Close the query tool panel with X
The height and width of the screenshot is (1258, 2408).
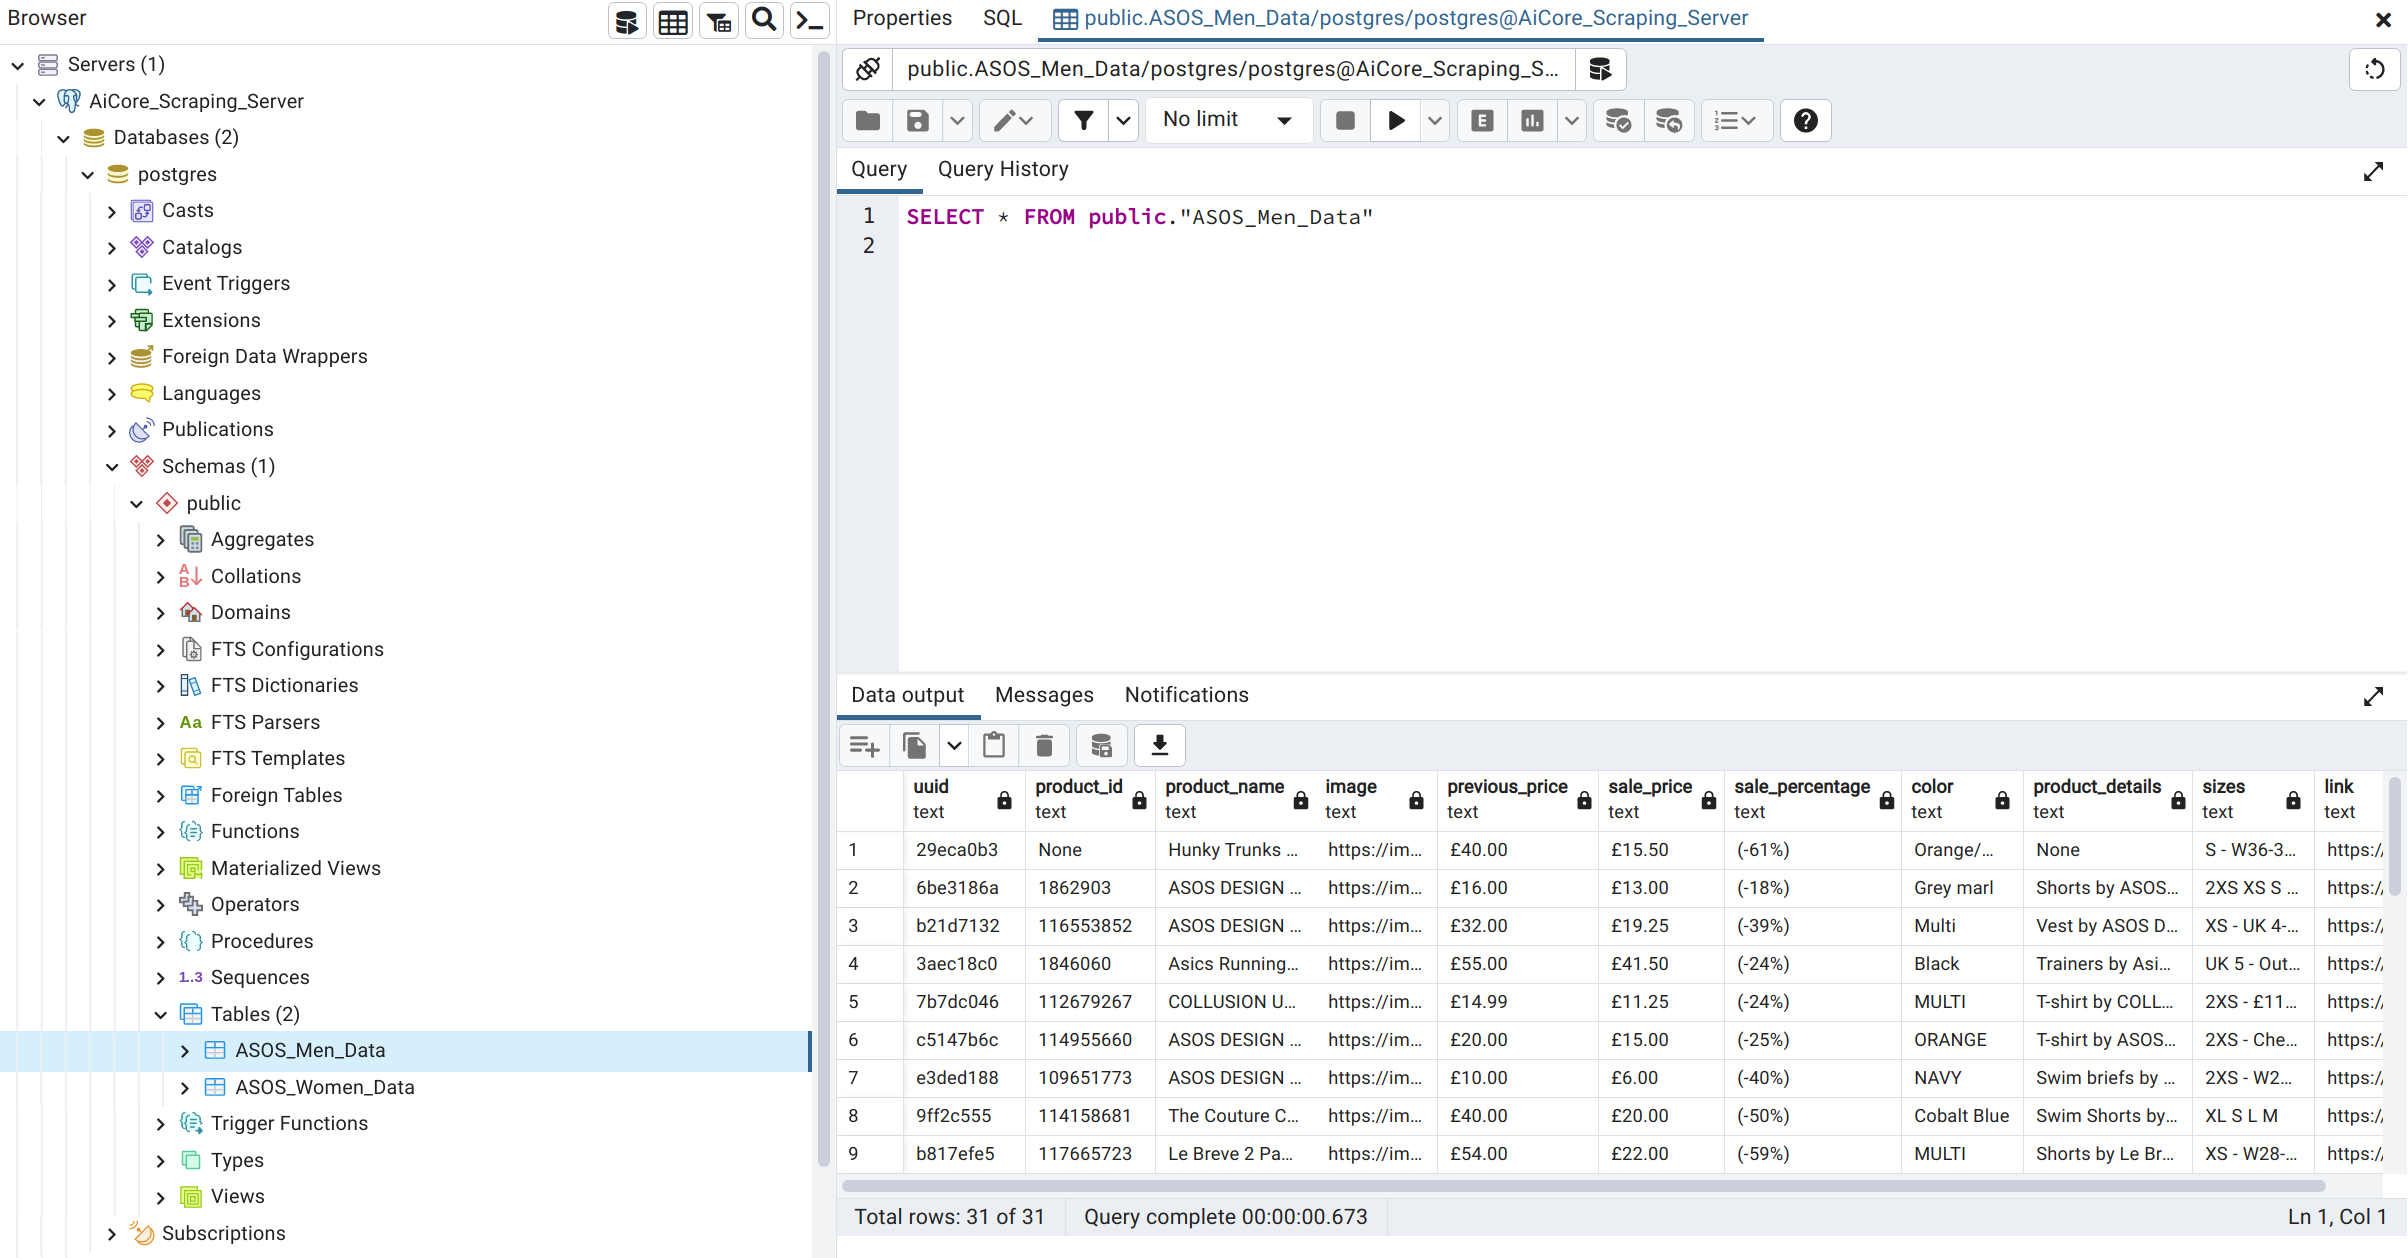(x=2383, y=19)
